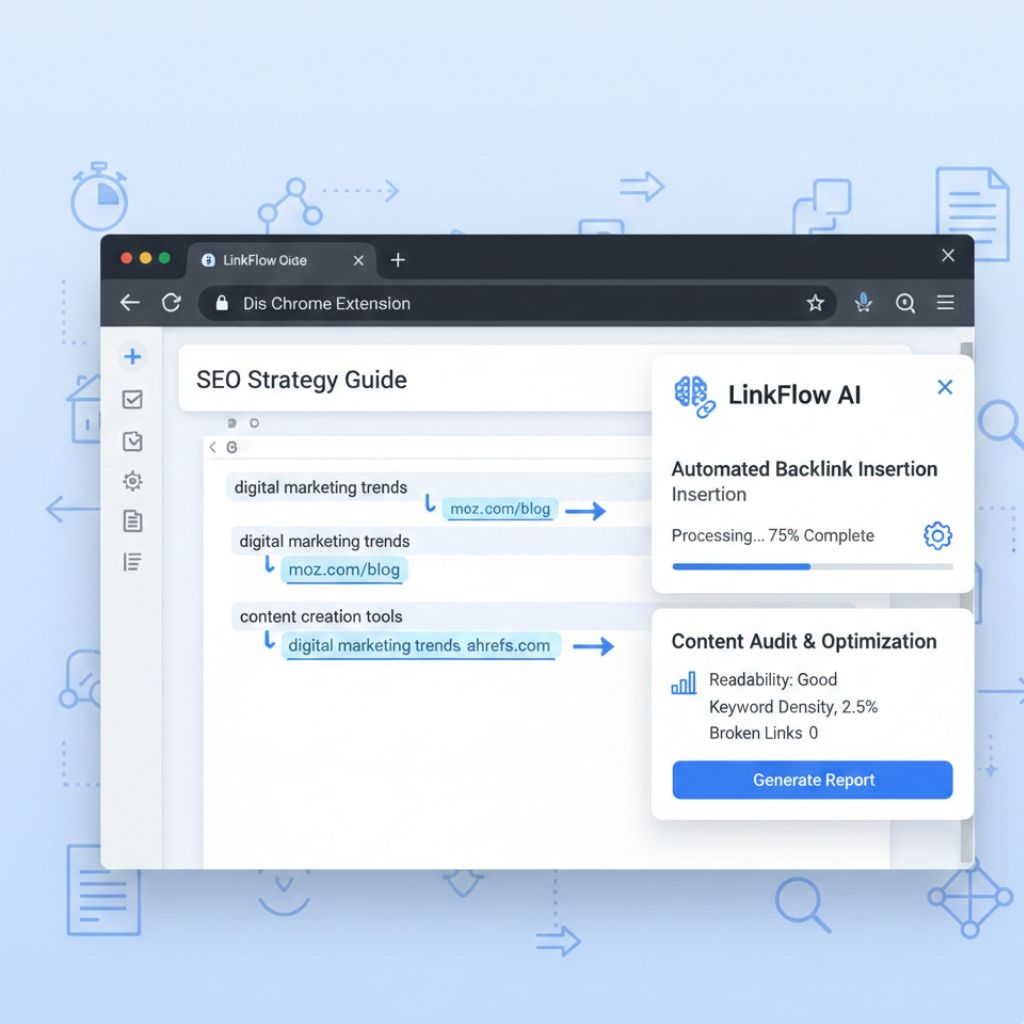Image resolution: width=1024 pixels, height=1024 pixels.
Task: Click the blue plus icon in the sidebar
Action: click(x=131, y=357)
